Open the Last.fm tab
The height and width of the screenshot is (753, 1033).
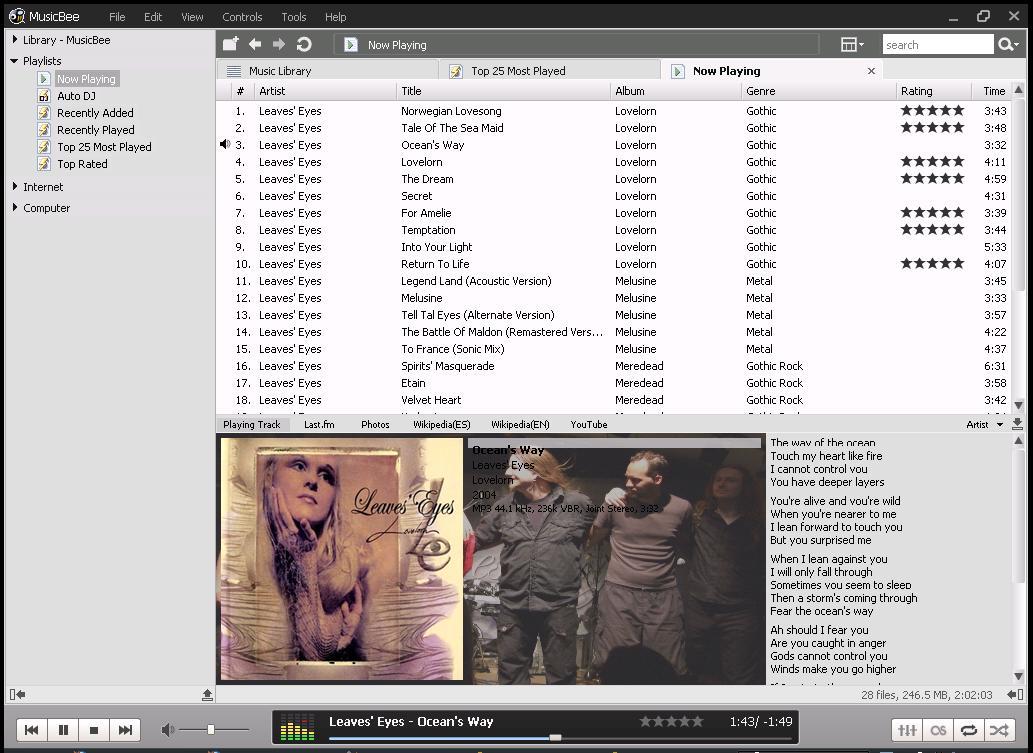319,424
